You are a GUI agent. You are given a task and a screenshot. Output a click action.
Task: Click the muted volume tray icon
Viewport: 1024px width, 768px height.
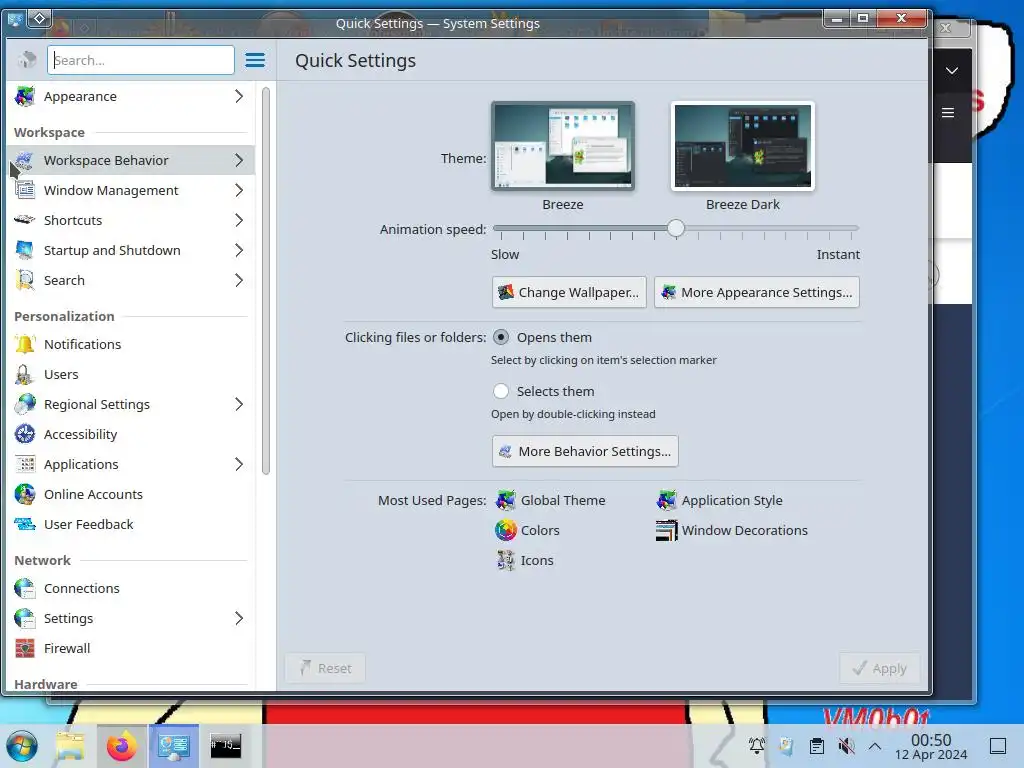(x=846, y=746)
